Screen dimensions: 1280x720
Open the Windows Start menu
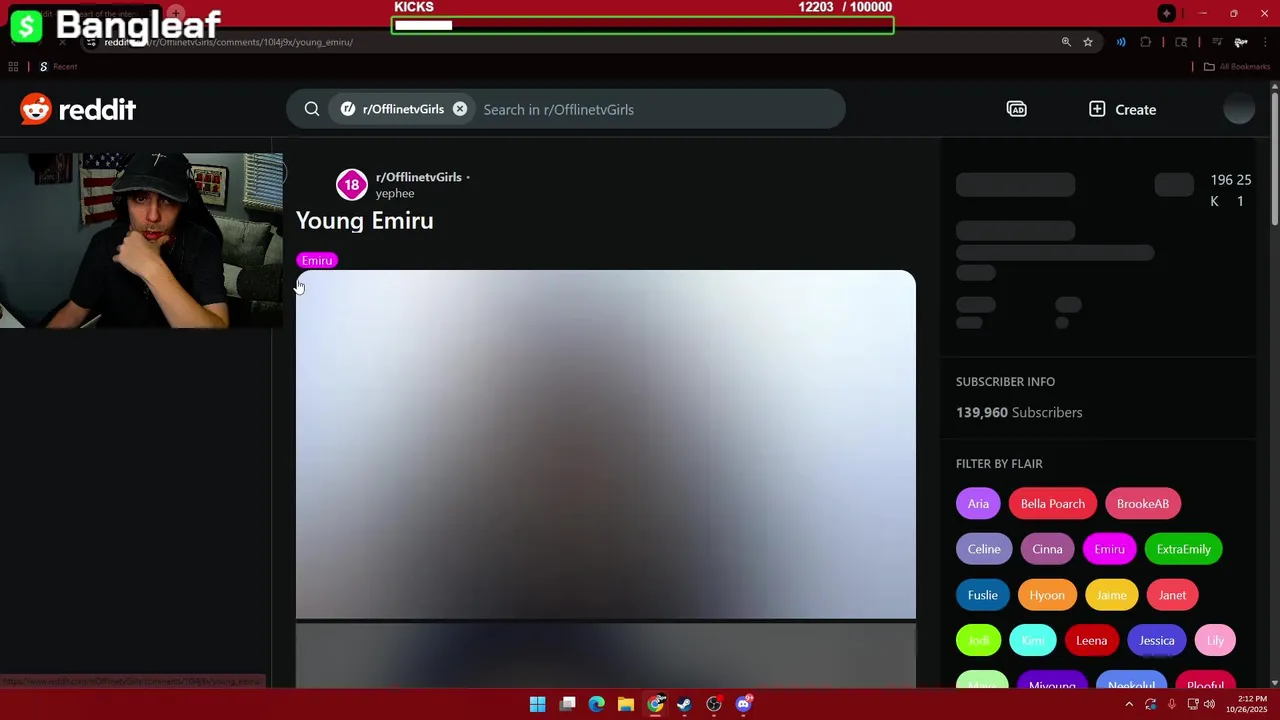(x=537, y=704)
